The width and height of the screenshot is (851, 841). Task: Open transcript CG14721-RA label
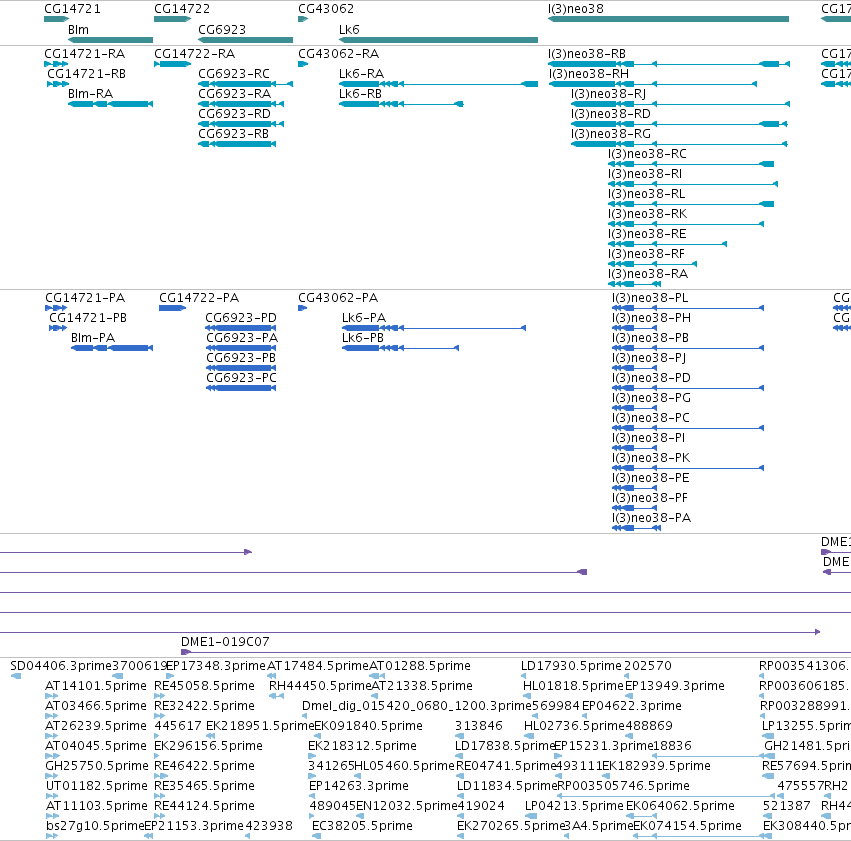pyautogui.click(x=85, y=54)
